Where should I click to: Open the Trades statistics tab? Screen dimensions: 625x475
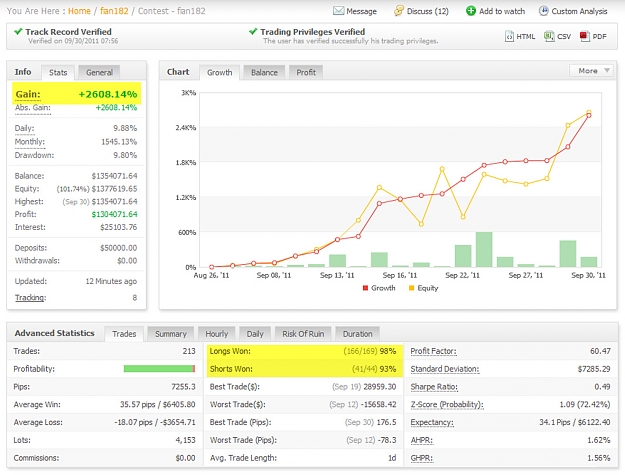124,334
